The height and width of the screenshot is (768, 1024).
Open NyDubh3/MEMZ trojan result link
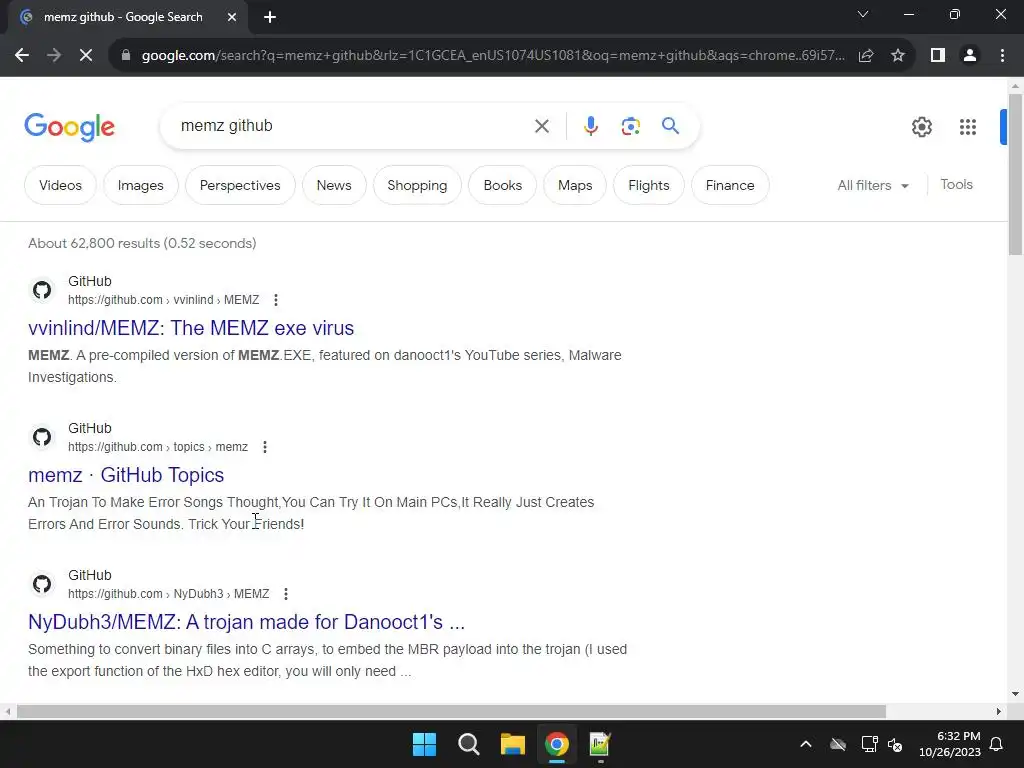[x=246, y=622]
